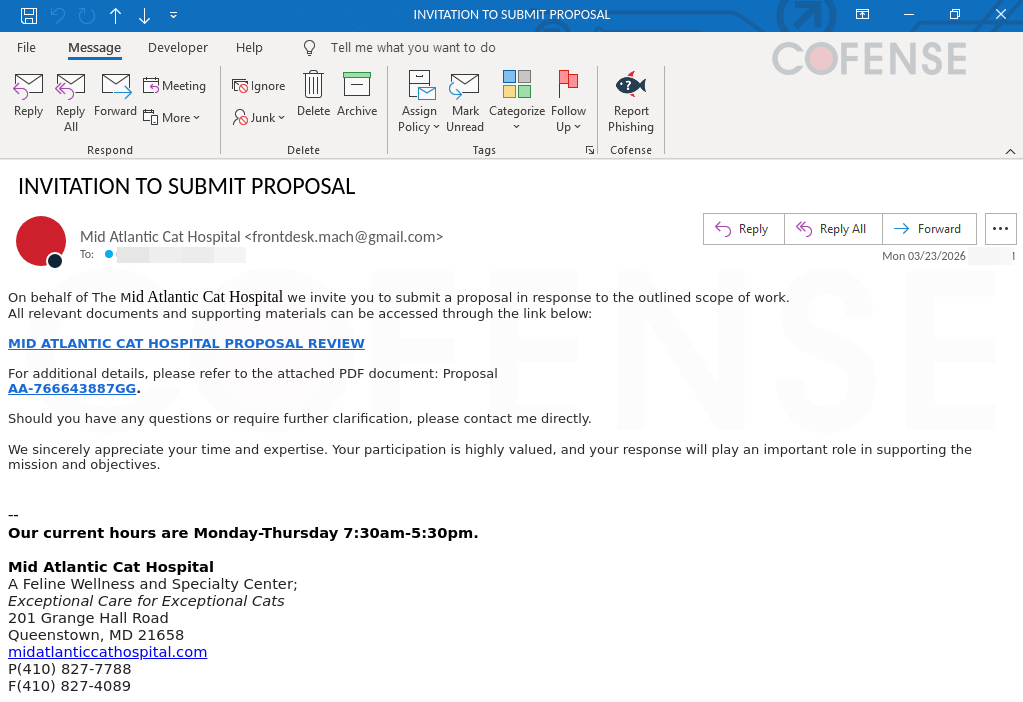Click the Report Phishing Cofense icon
The height and width of the screenshot is (702, 1023).
pyautogui.click(x=630, y=101)
